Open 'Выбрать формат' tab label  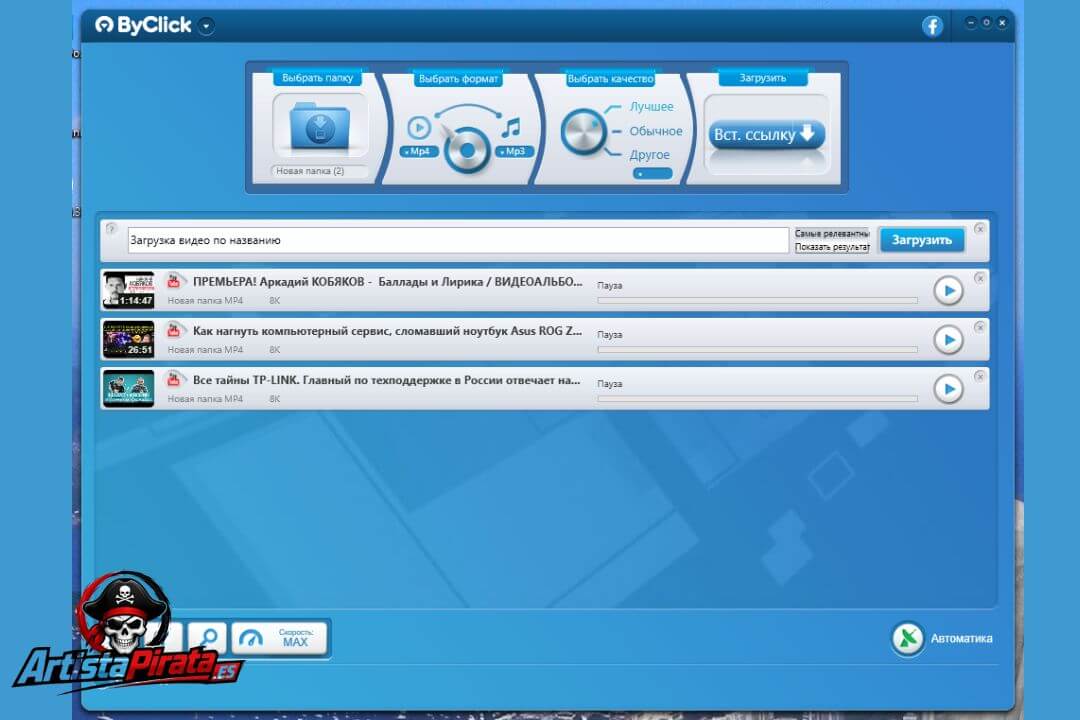point(458,79)
